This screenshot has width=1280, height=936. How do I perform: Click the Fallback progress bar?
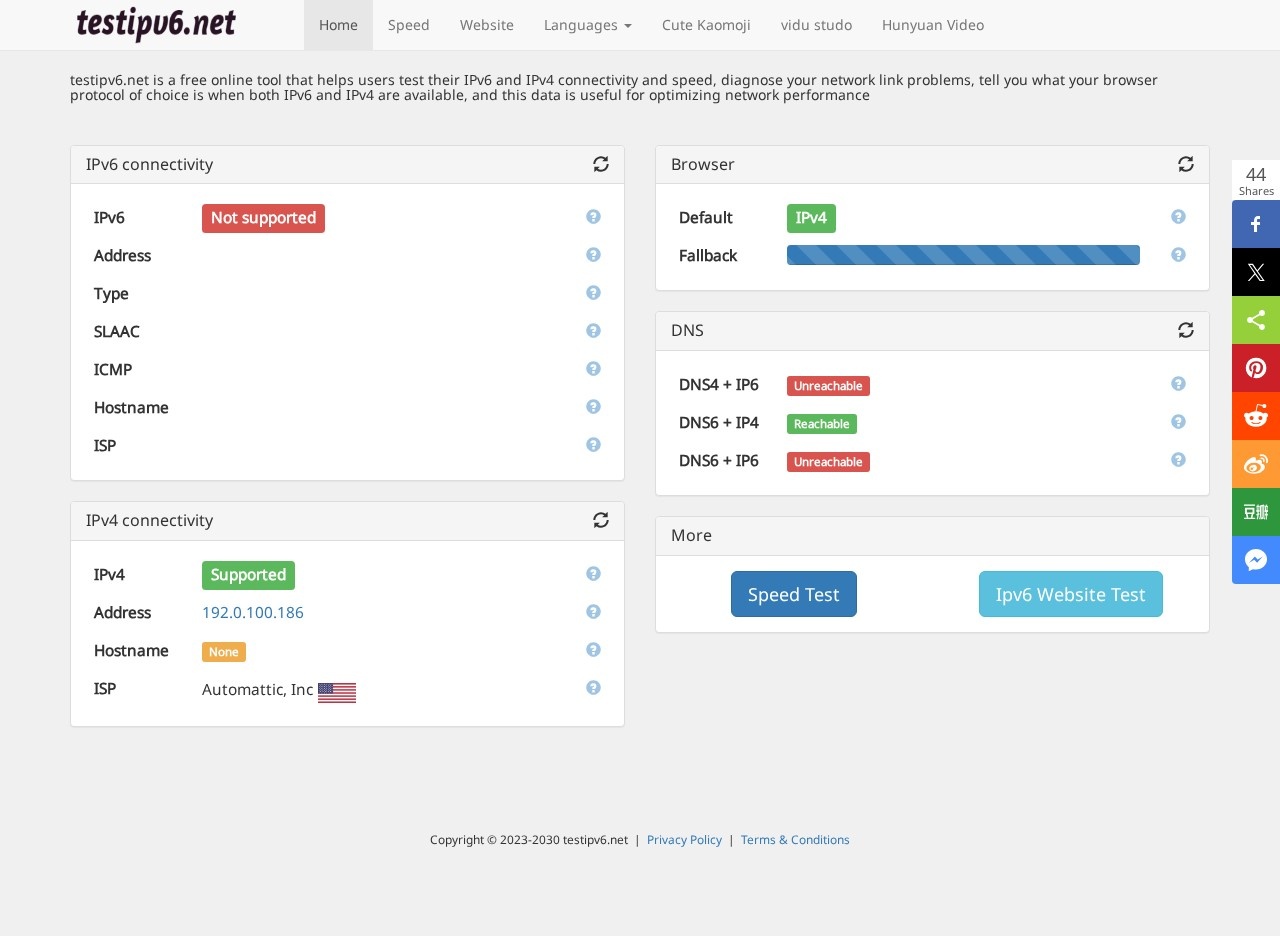click(963, 255)
